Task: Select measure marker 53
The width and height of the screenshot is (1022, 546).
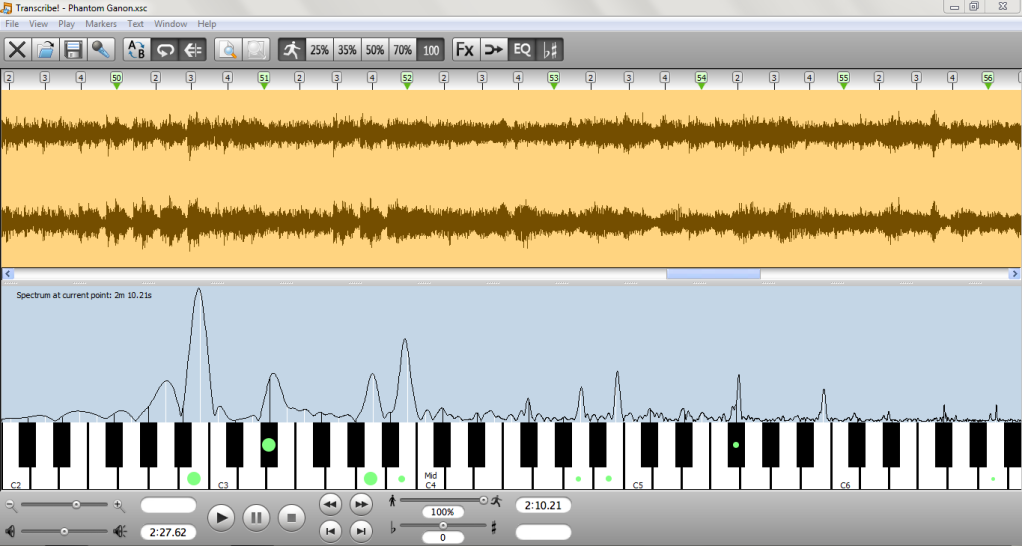Action: [x=553, y=79]
